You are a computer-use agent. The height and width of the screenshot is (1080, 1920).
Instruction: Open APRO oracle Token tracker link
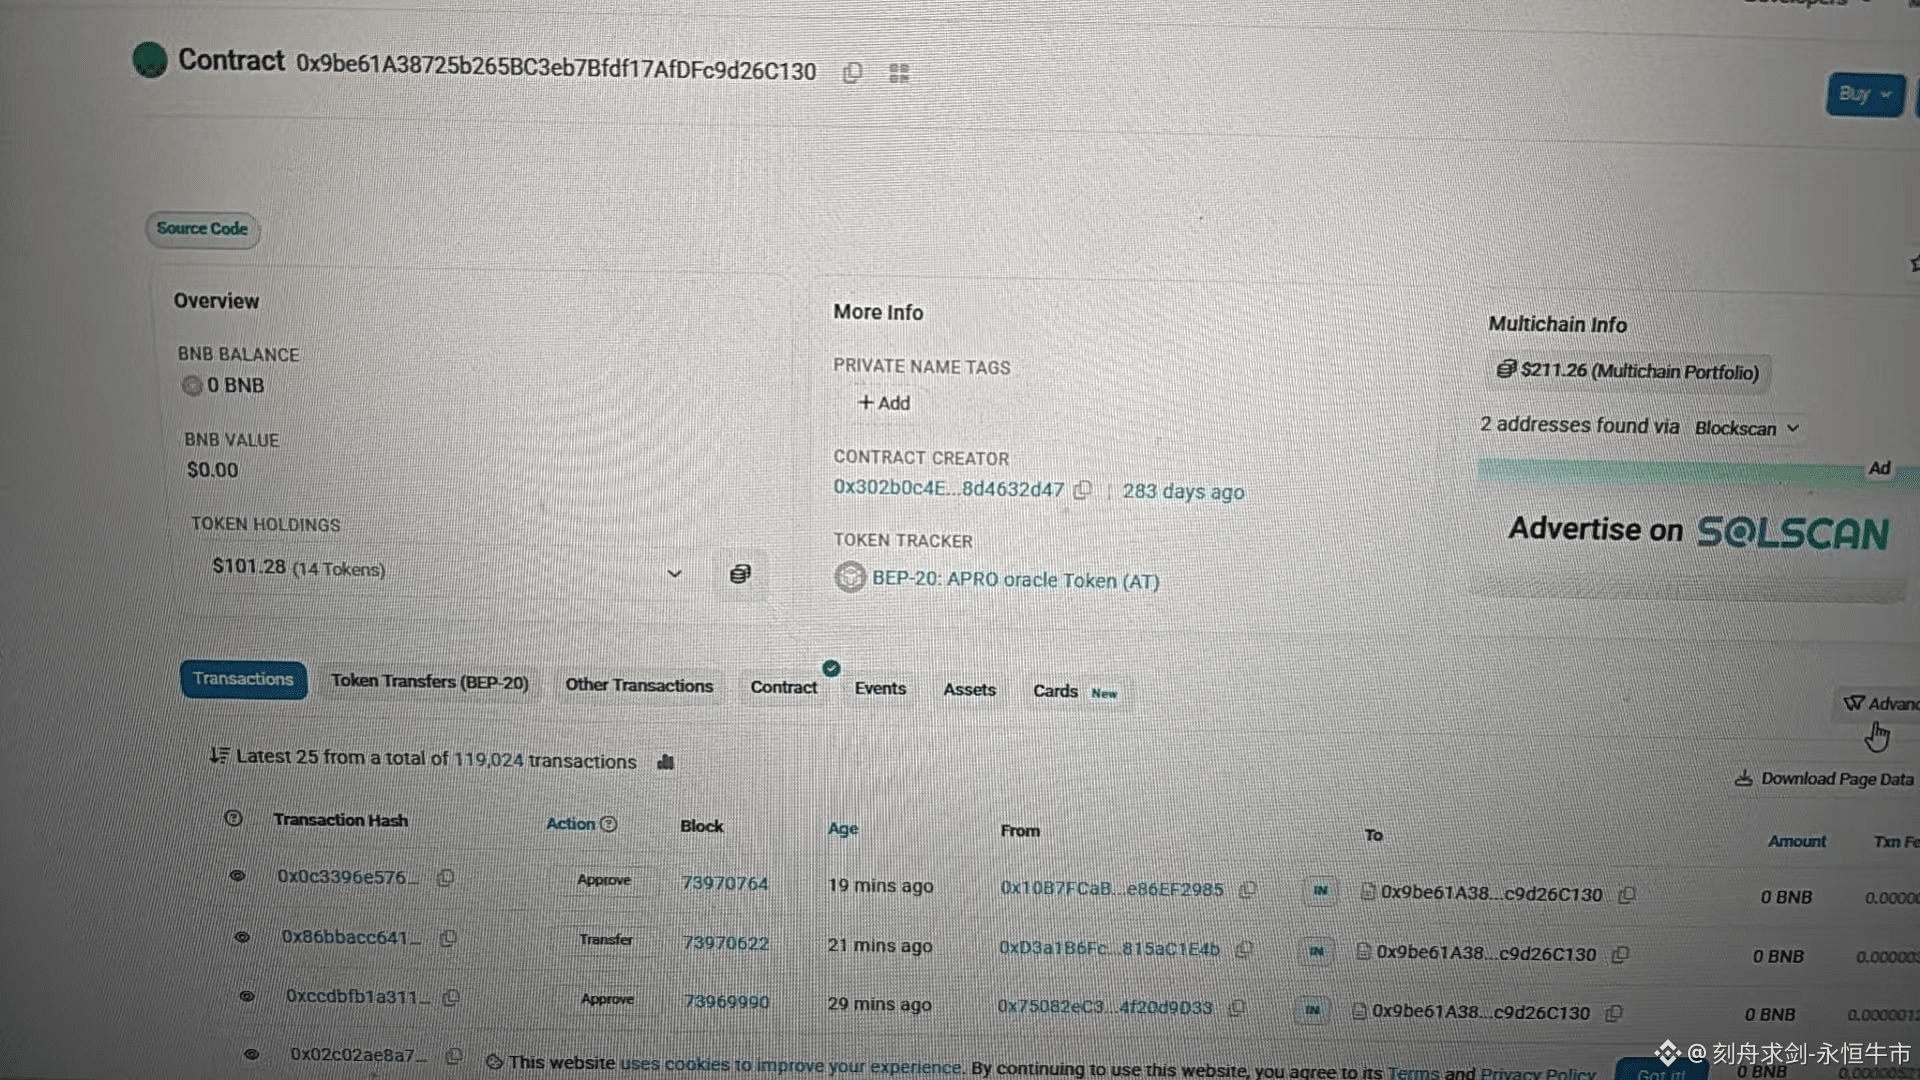(1014, 580)
